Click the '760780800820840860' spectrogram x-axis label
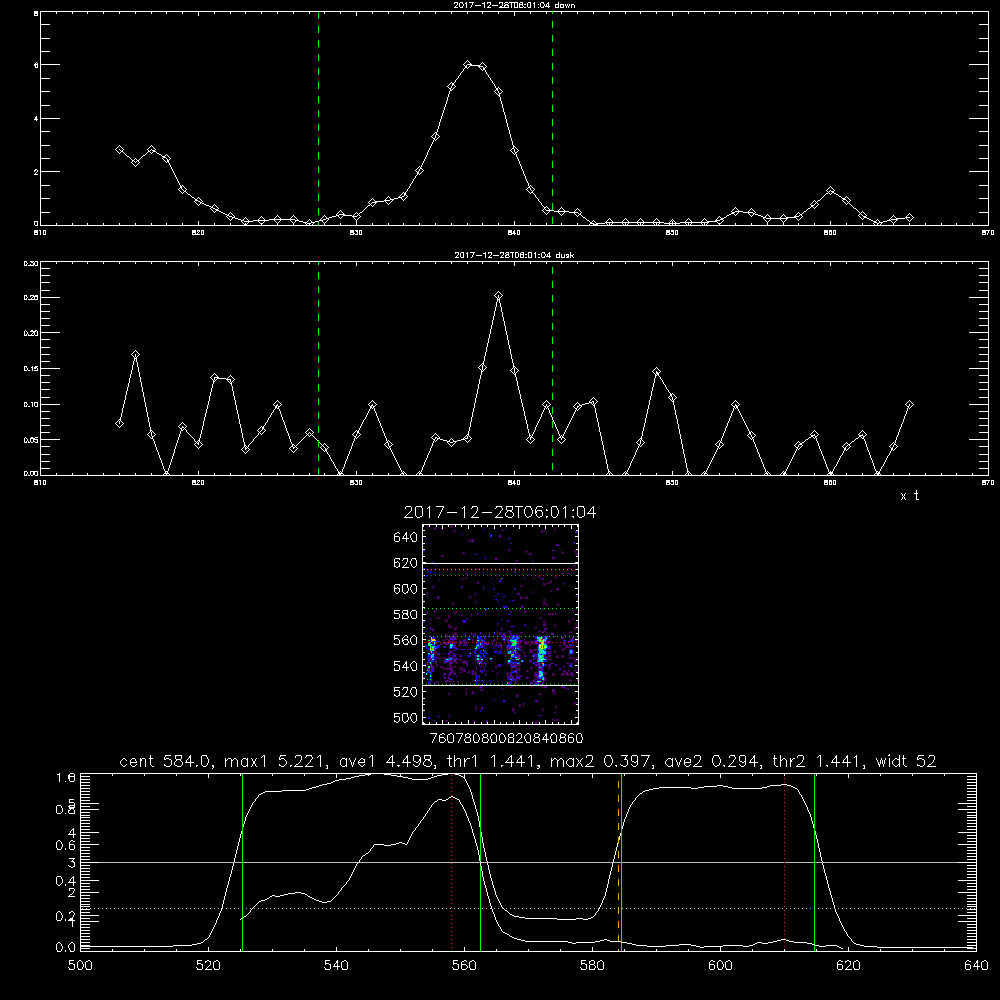 click(x=506, y=738)
